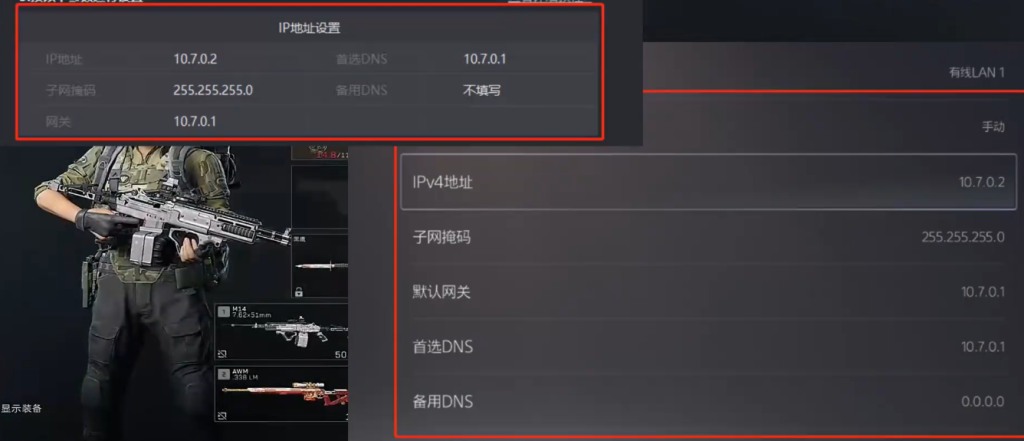Select the 备用DNS setting row

pyautogui.click(x=708, y=401)
